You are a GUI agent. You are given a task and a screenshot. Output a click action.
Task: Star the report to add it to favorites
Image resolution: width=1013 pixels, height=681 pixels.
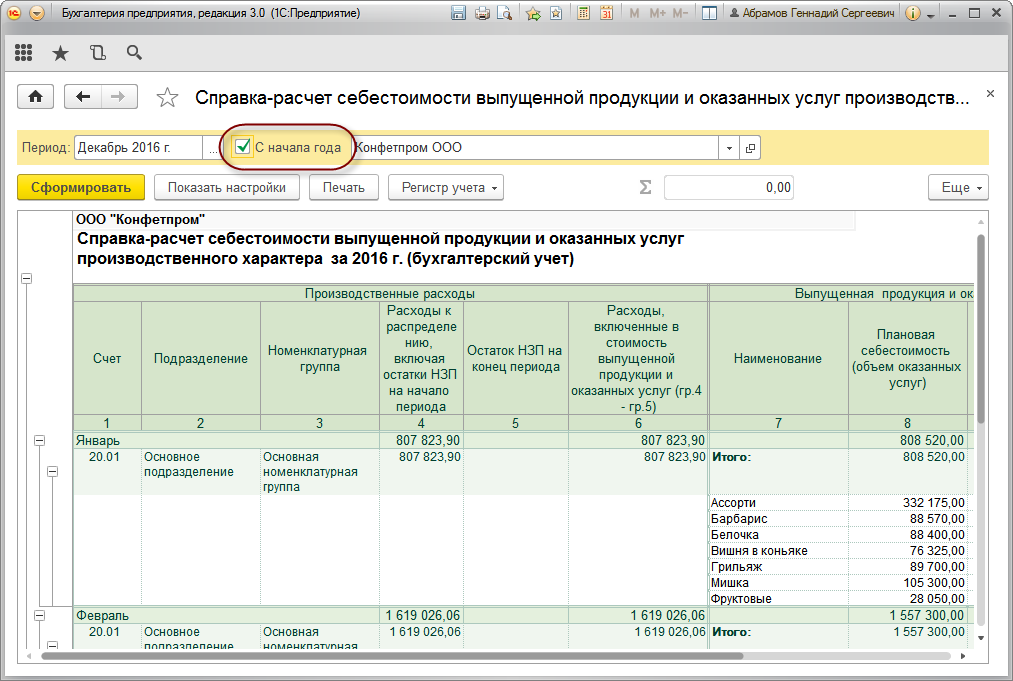[167, 97]
